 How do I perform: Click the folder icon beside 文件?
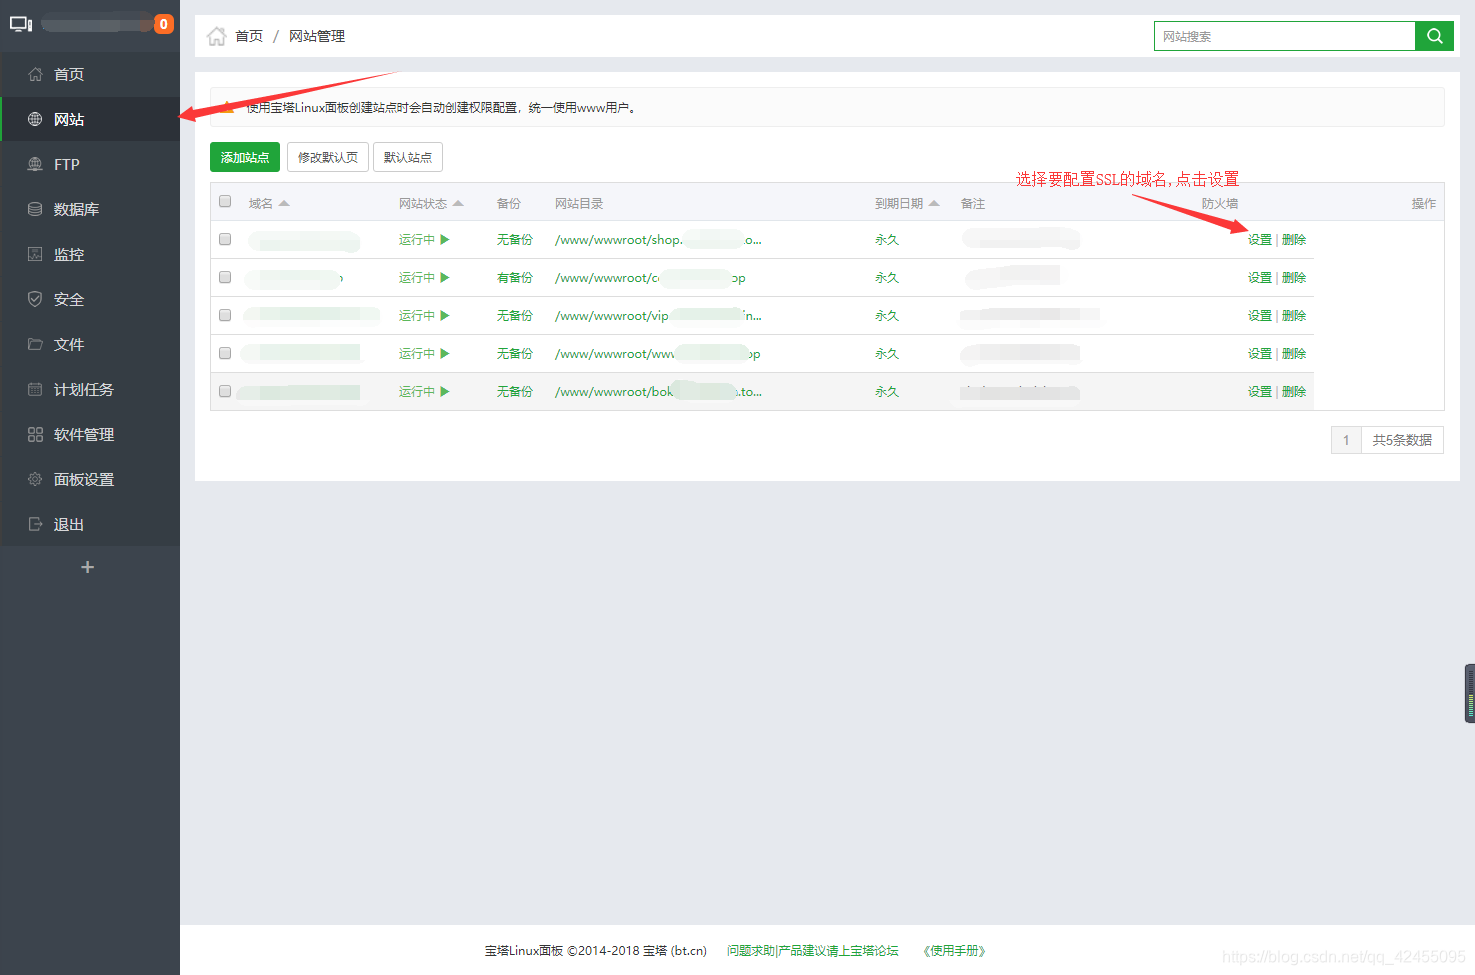(35, 344)
